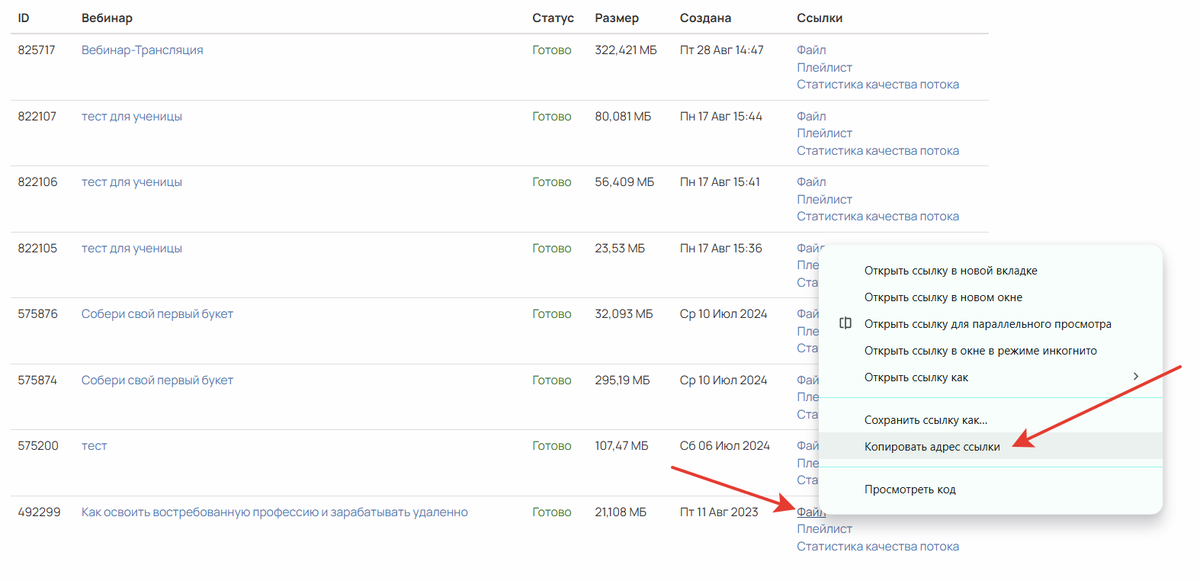Open 'тест для ученицы' in row 822107
Screen dimensions: 1200x581
[x=132, y=116]
